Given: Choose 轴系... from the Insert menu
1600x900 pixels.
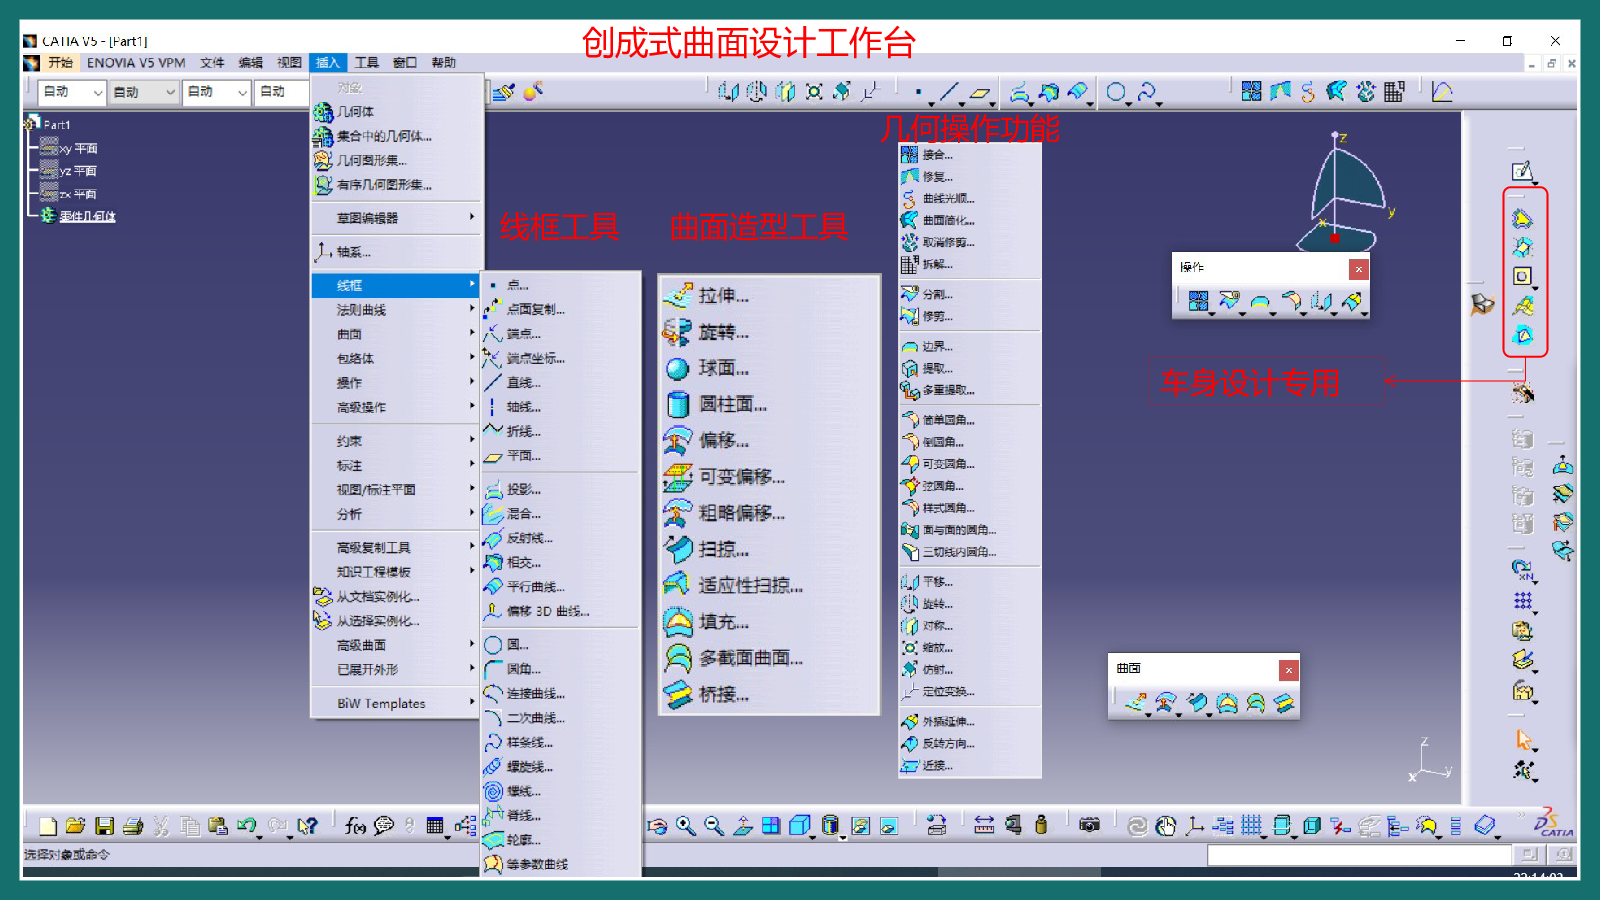Looking at the screenshot, I should (x=397, y=252).
